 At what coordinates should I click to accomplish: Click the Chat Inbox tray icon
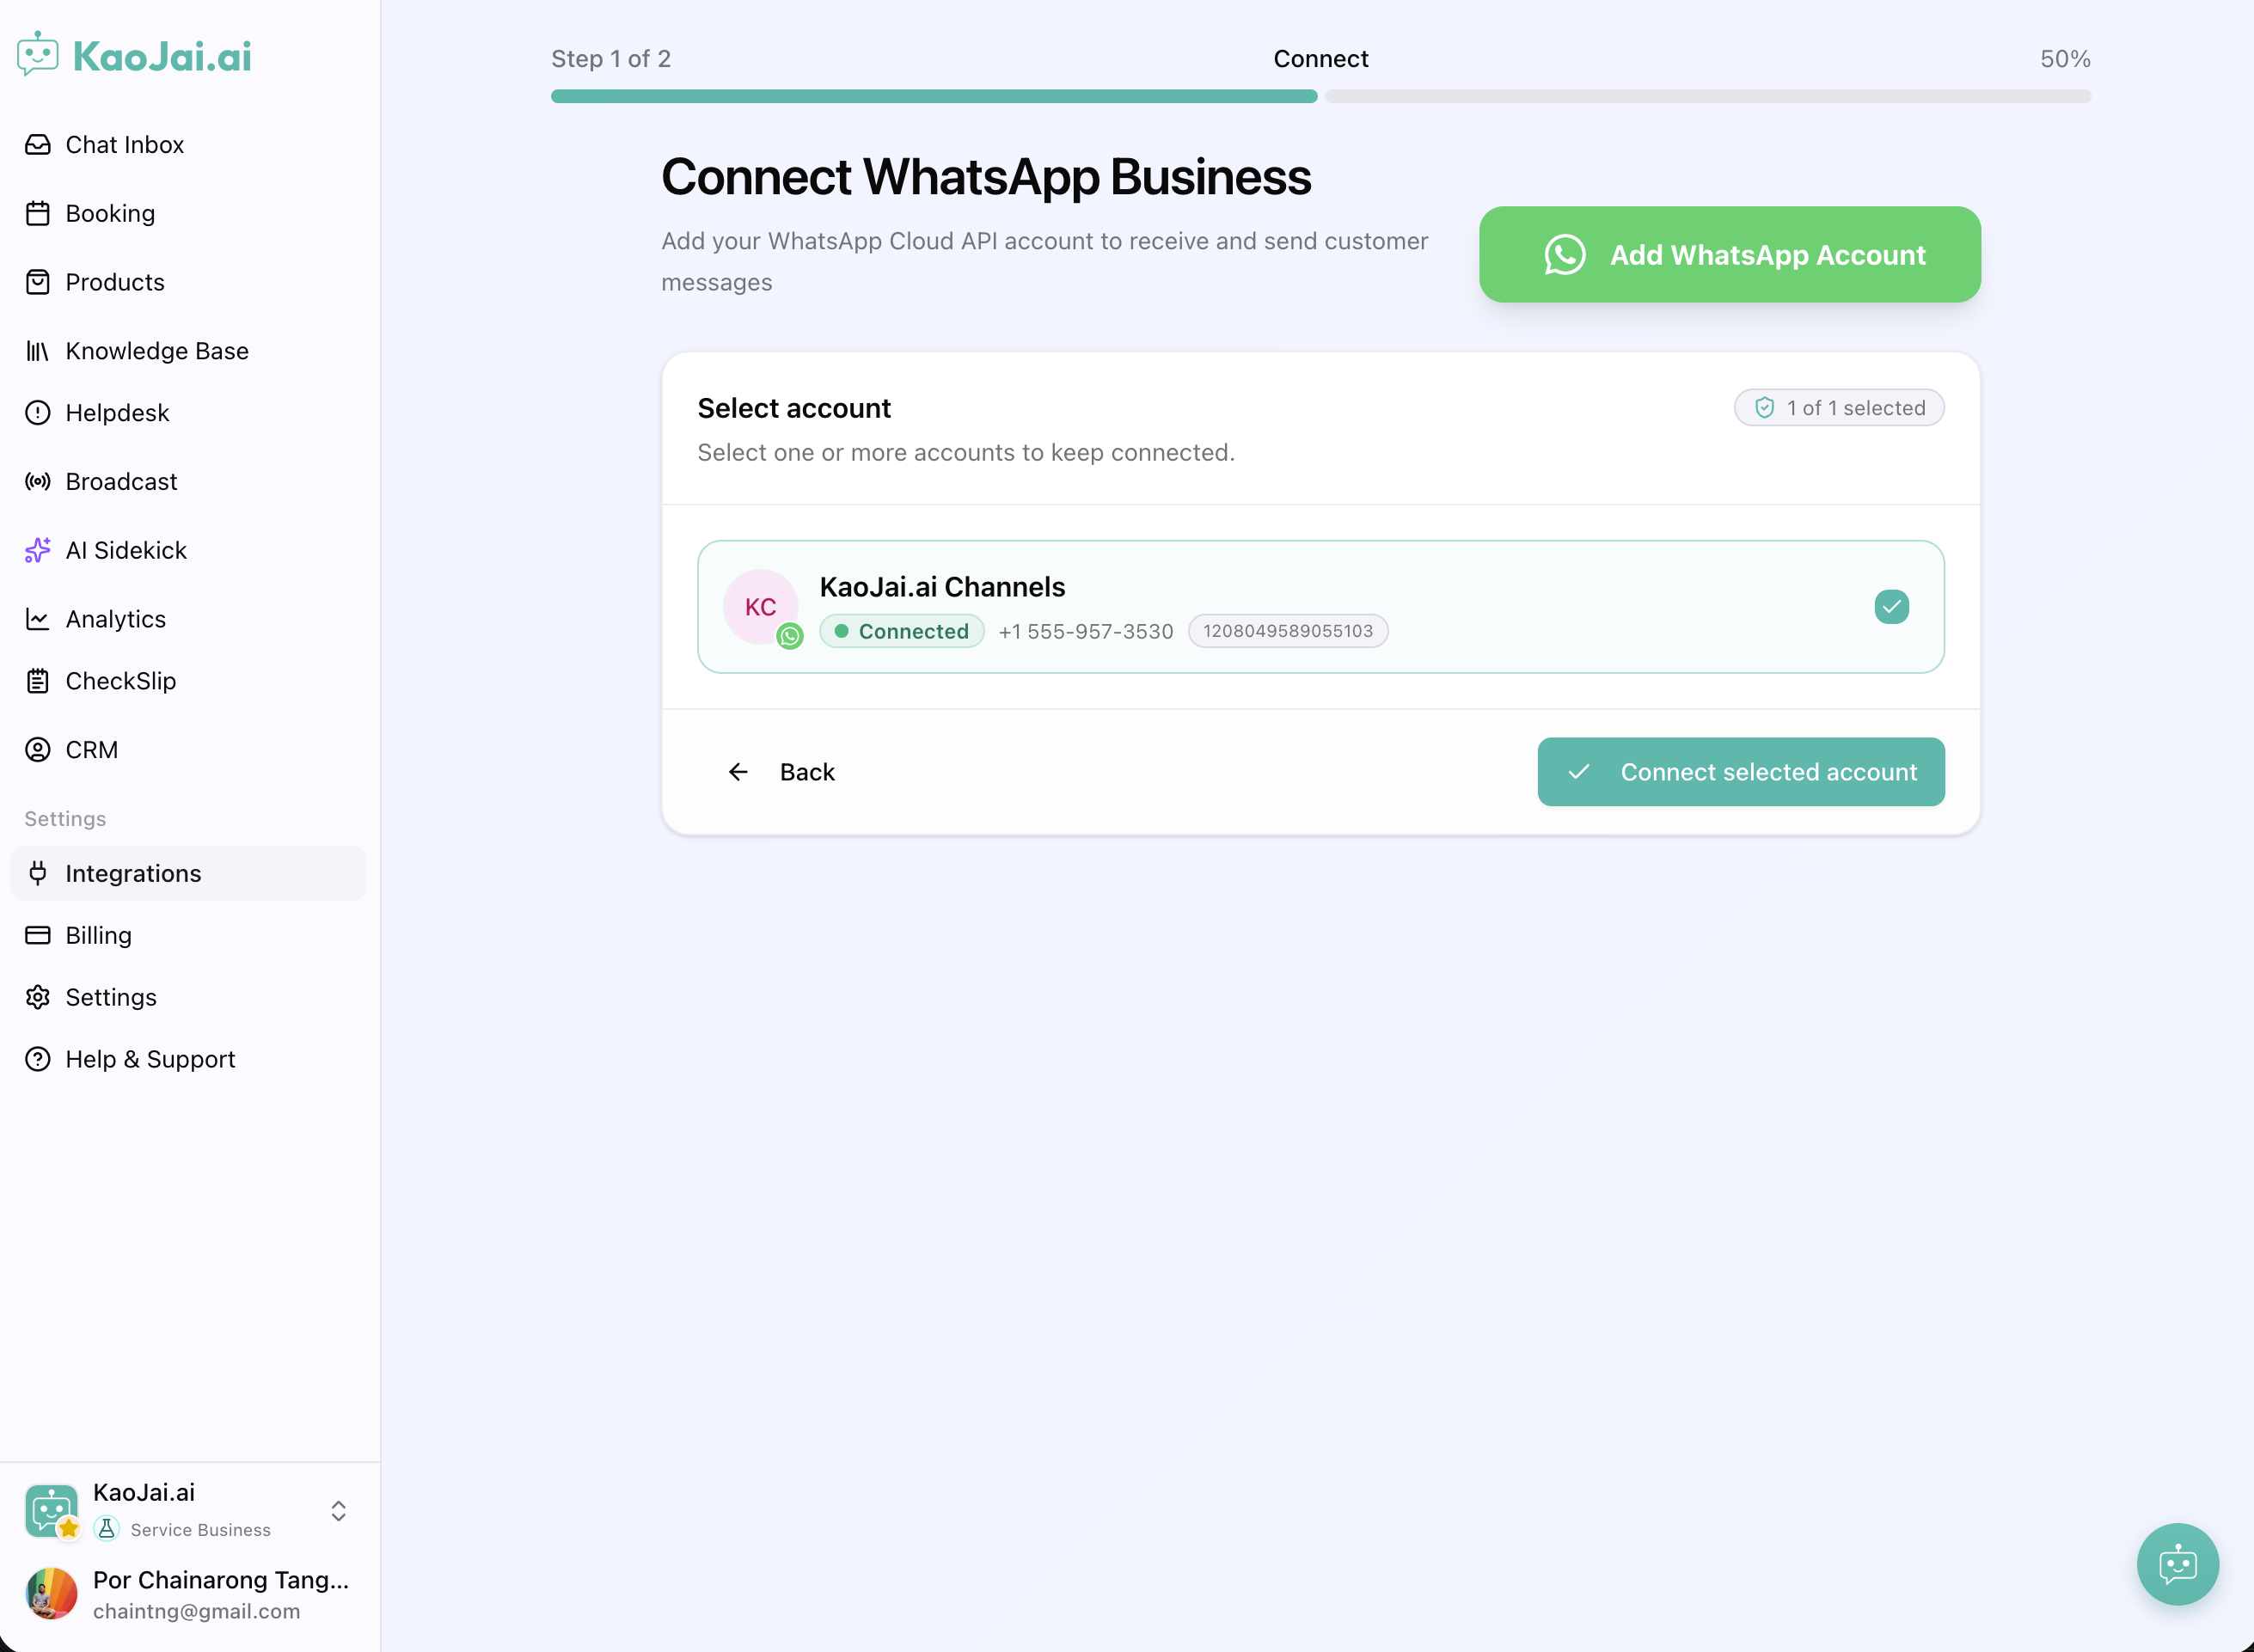(x=38, y=145)
